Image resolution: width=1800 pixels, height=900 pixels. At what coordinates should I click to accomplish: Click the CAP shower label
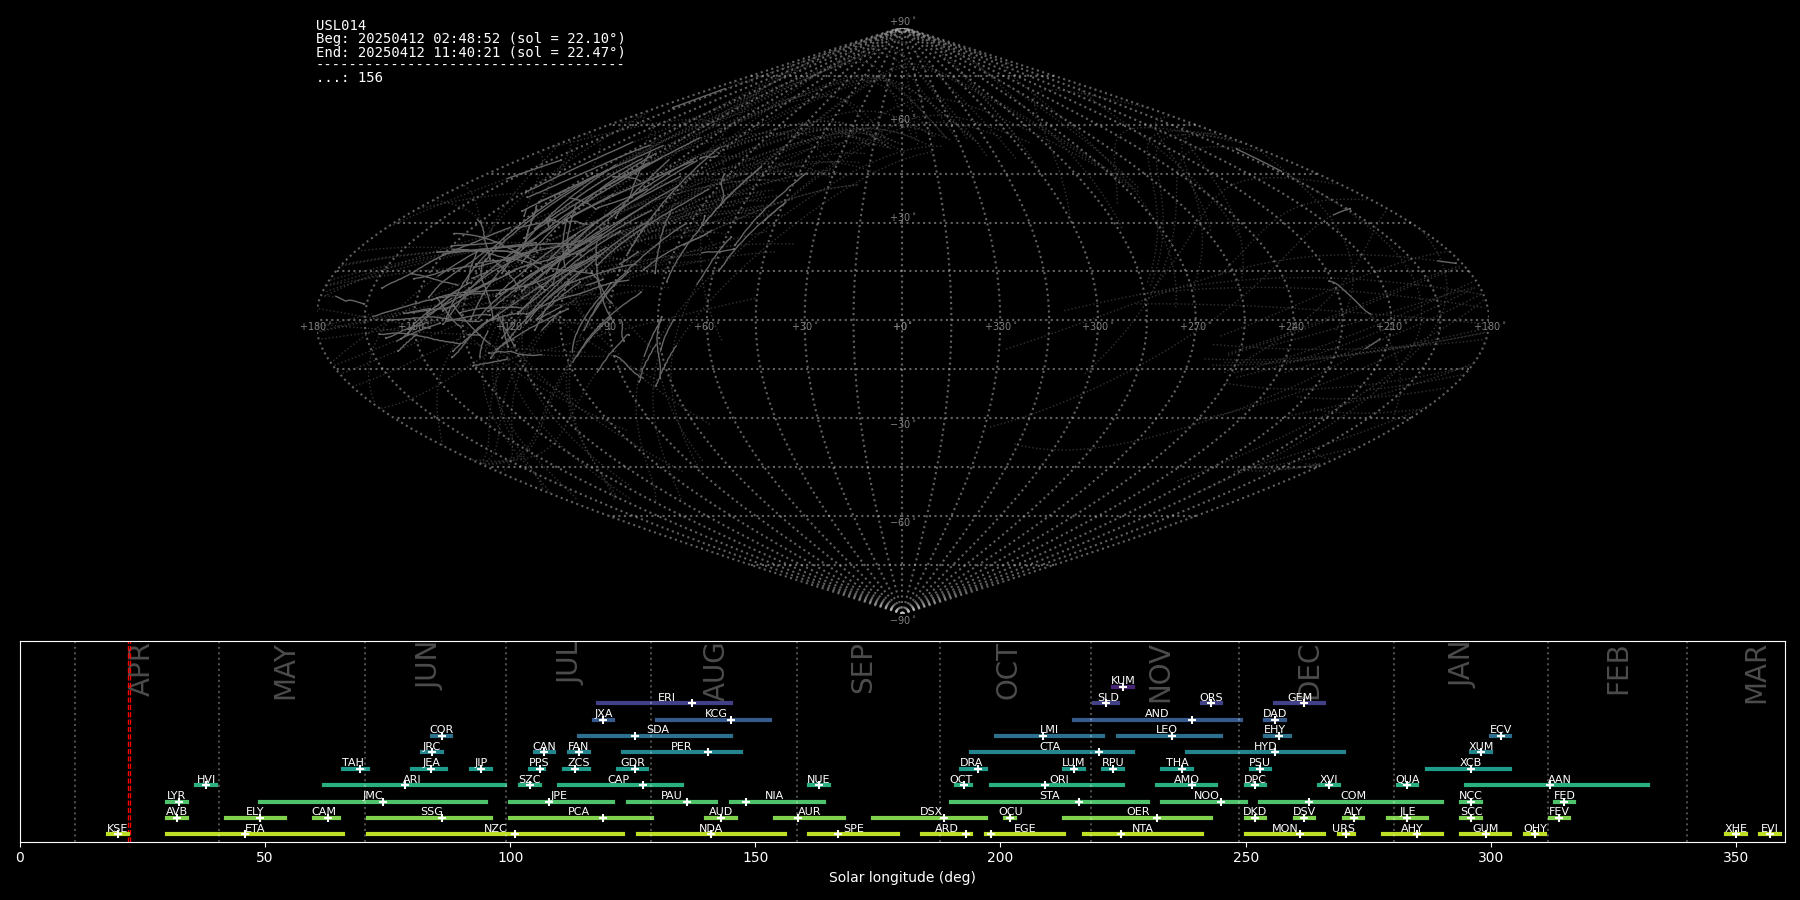(x=619, y=780)
